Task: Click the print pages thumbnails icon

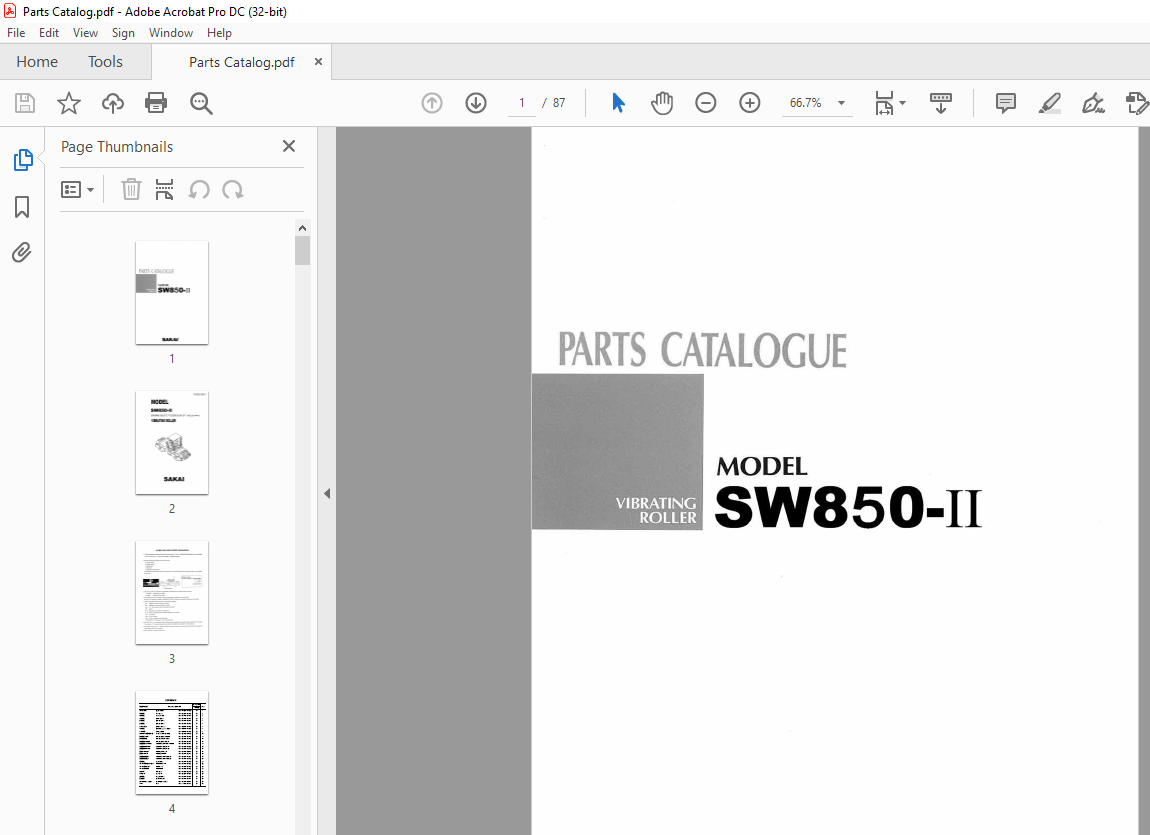Action: pyautogui.click(x=164, y=190)
